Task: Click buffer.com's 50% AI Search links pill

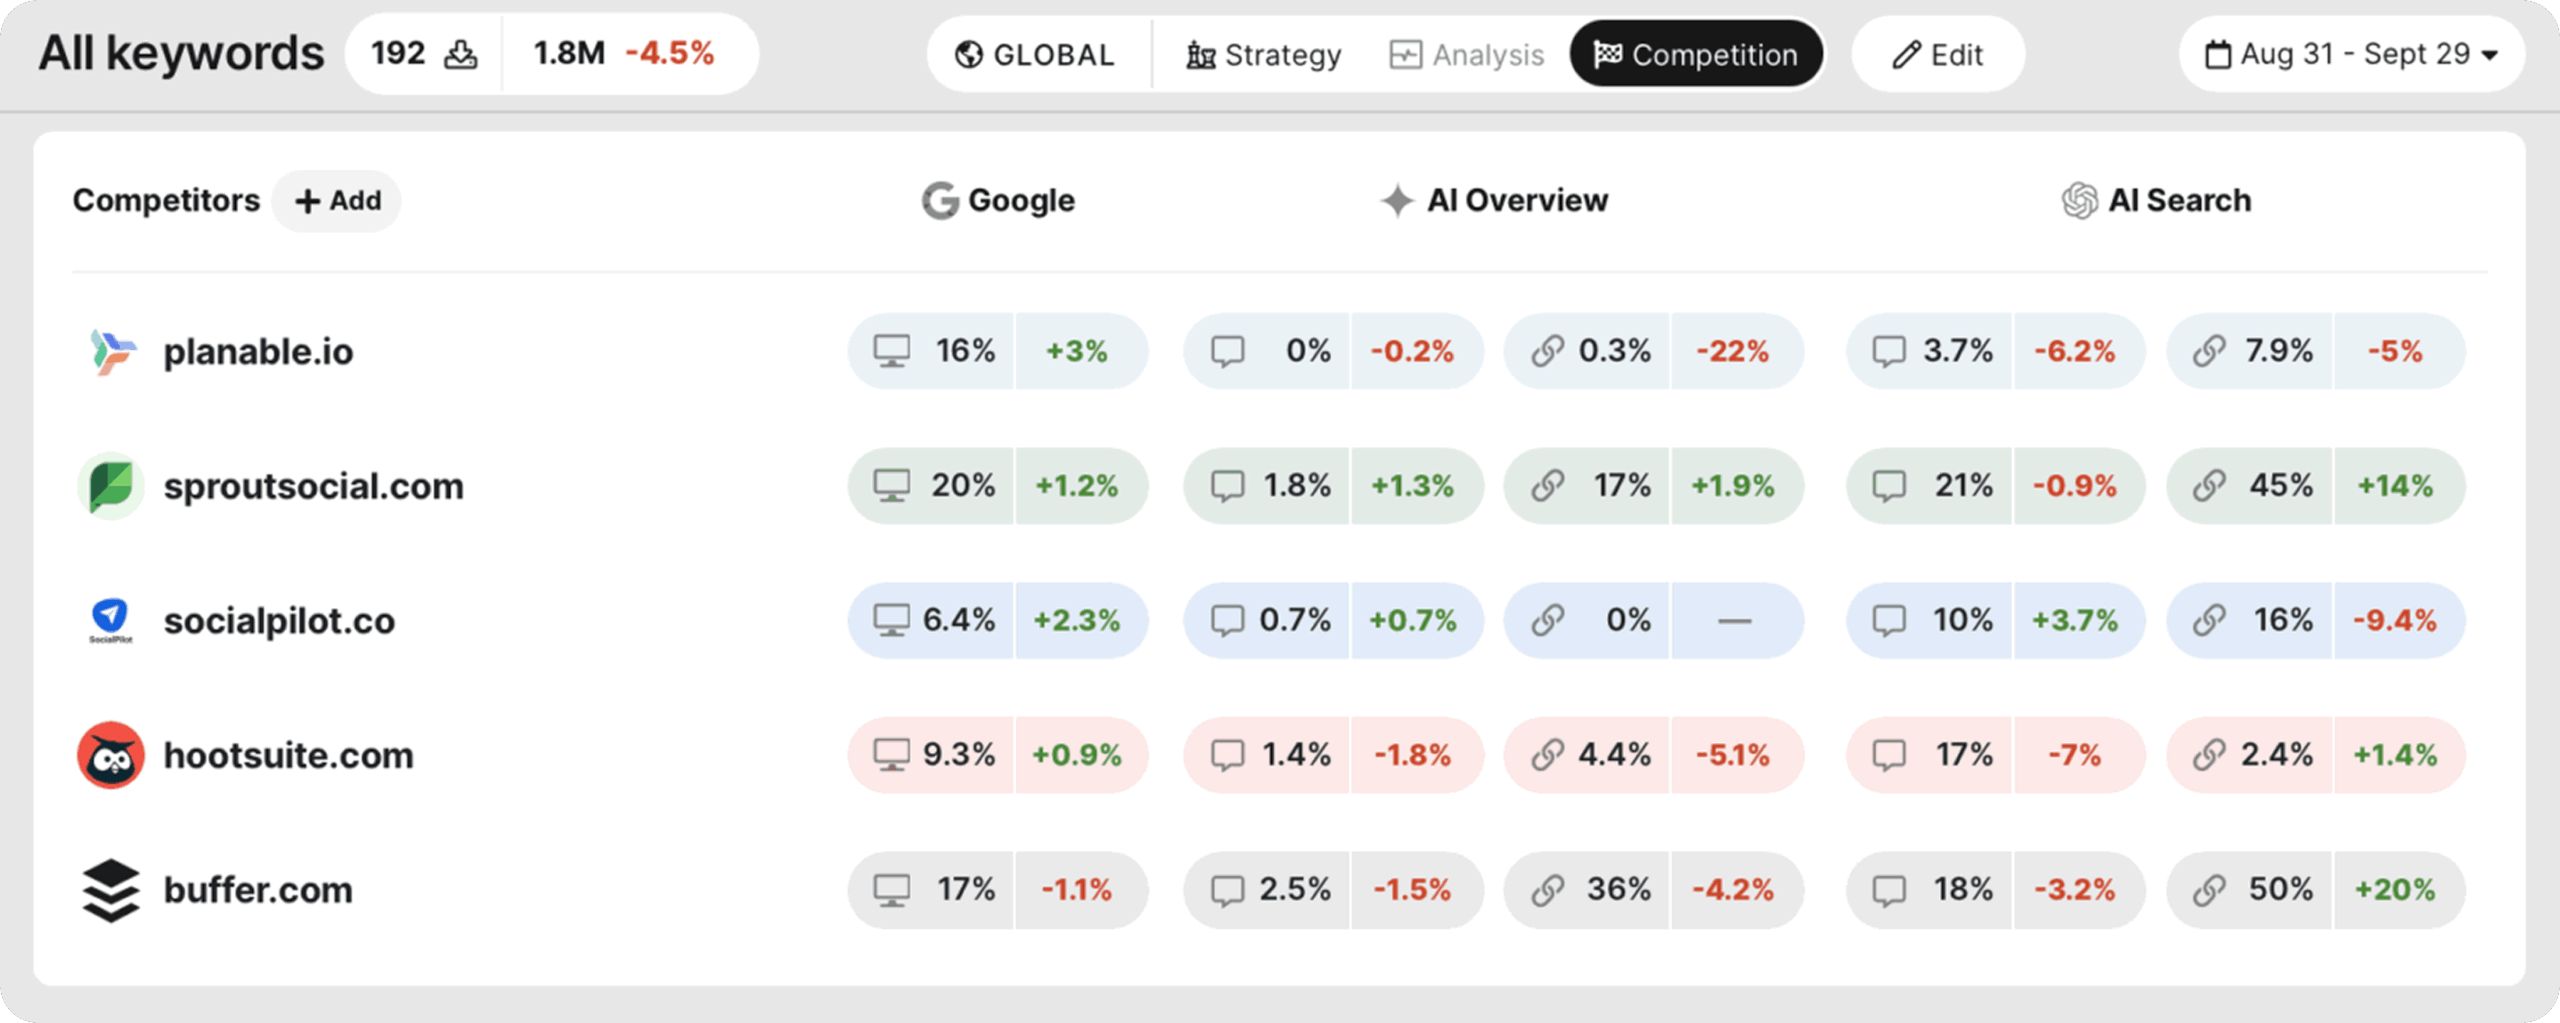Action: click(2250, 890)
